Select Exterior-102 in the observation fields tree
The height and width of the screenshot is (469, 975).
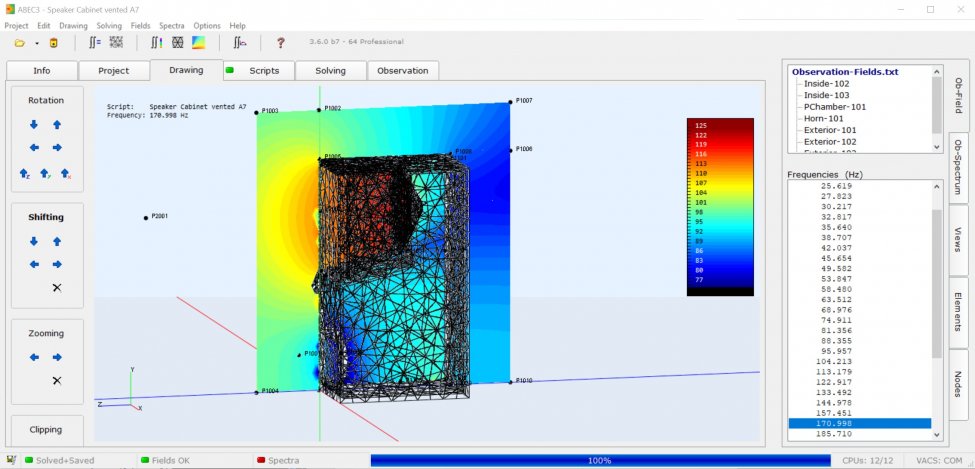[829, 142]
